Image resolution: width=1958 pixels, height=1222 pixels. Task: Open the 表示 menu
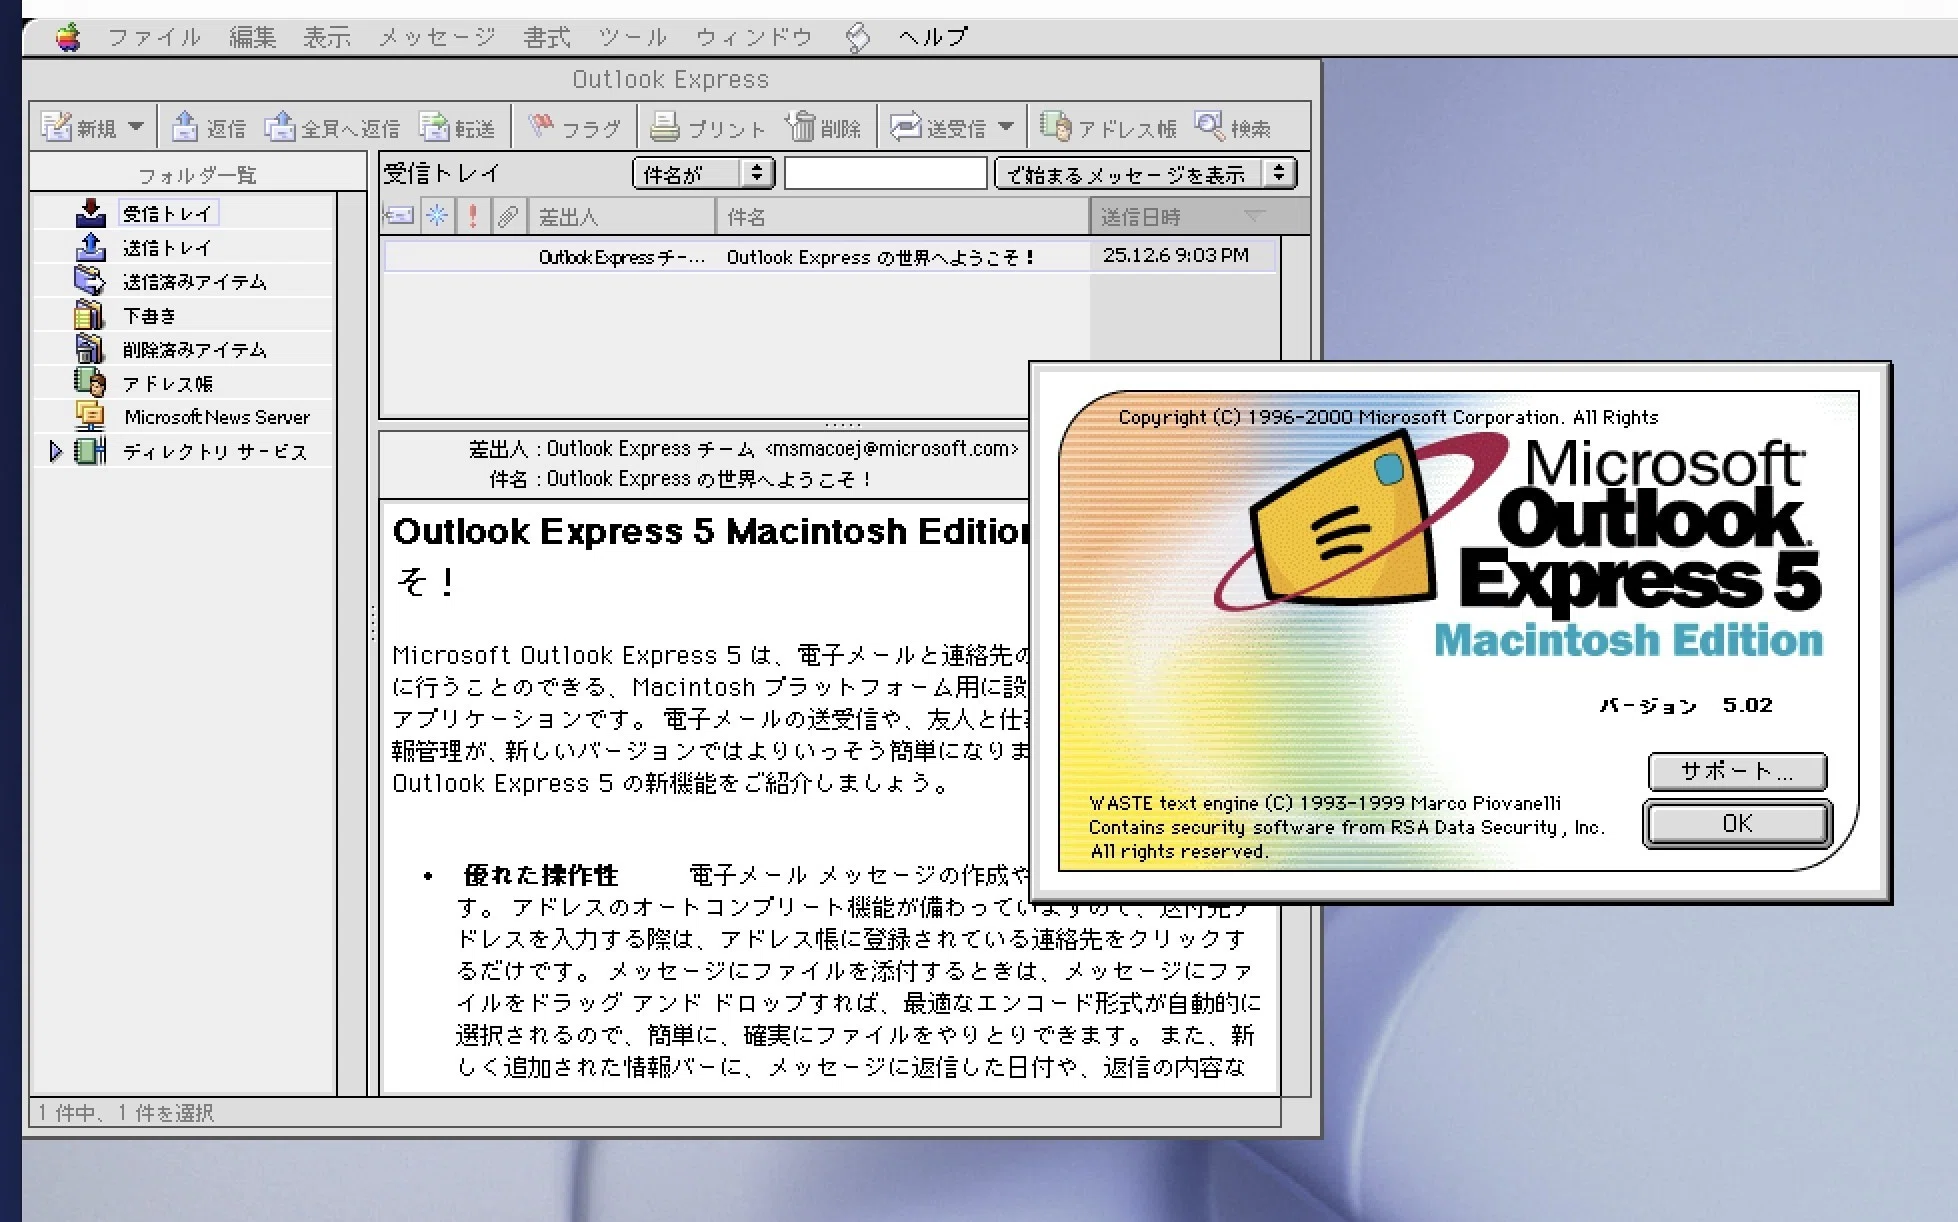tap(327, 38)
